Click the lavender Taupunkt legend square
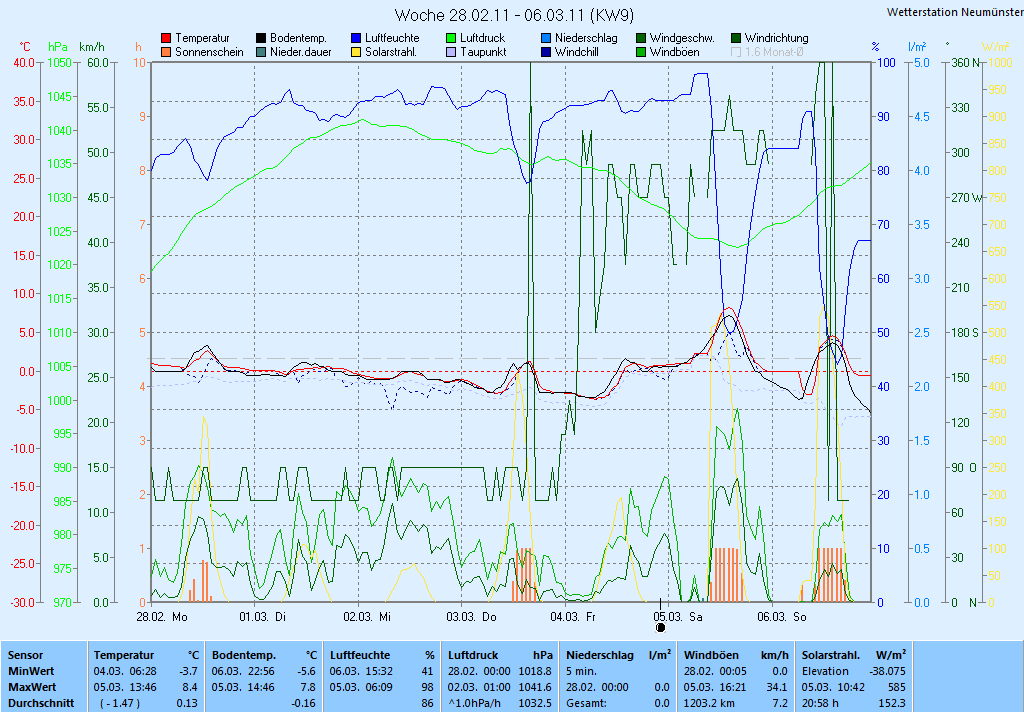This screenshot has width=1024, height=712. tap(451, 52)
